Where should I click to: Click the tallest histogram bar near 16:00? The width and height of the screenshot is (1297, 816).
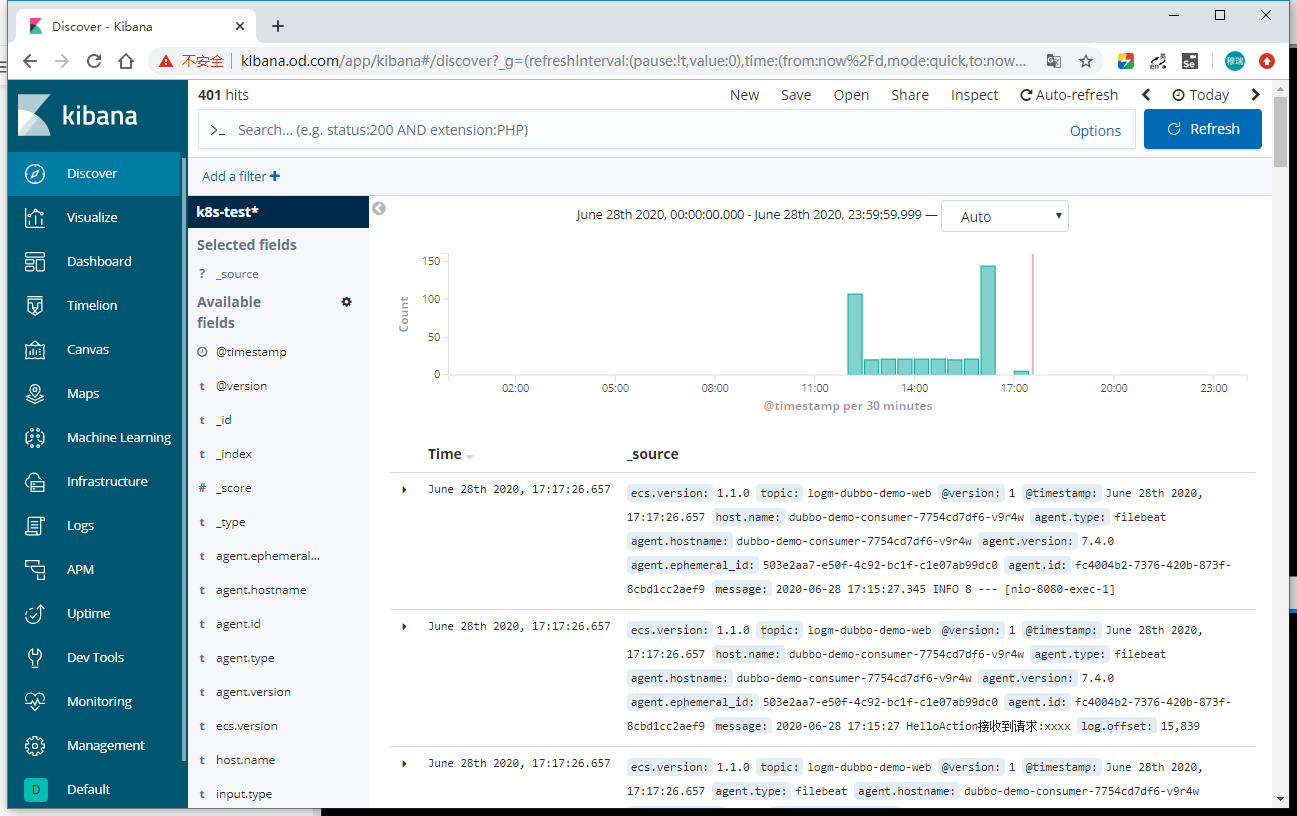coord(988,320)
